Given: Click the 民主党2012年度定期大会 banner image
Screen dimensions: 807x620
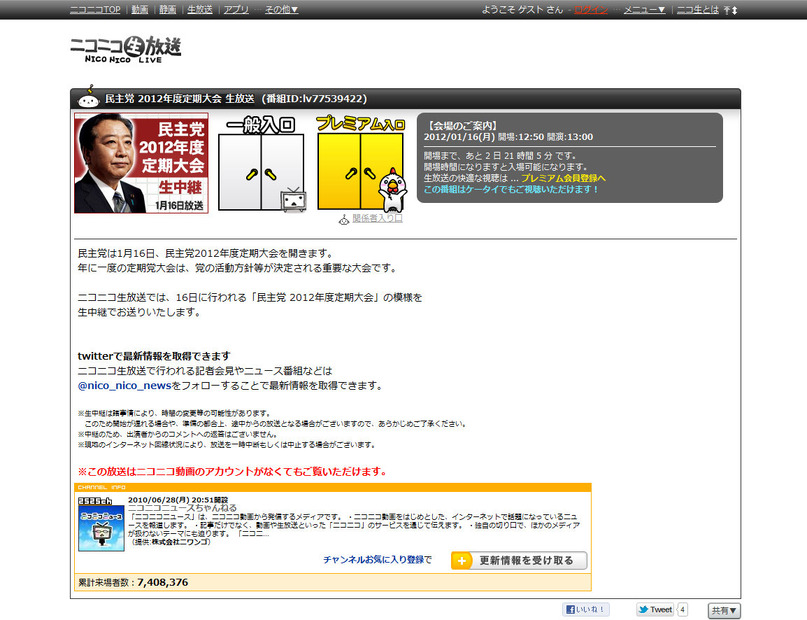Looking at the screenshot, I should point(142,163).
